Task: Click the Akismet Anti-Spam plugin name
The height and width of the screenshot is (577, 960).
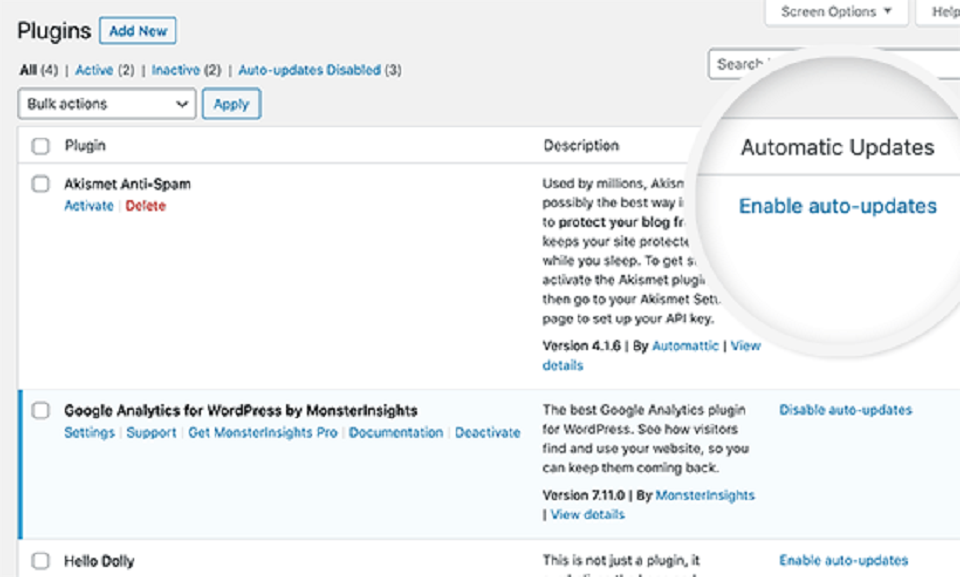Action: pyautogui.click(x=127, y=184)
